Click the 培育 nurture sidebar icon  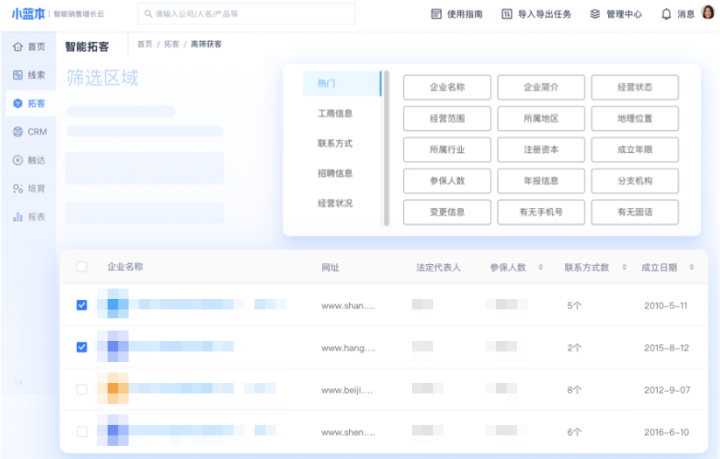(18, 188)
